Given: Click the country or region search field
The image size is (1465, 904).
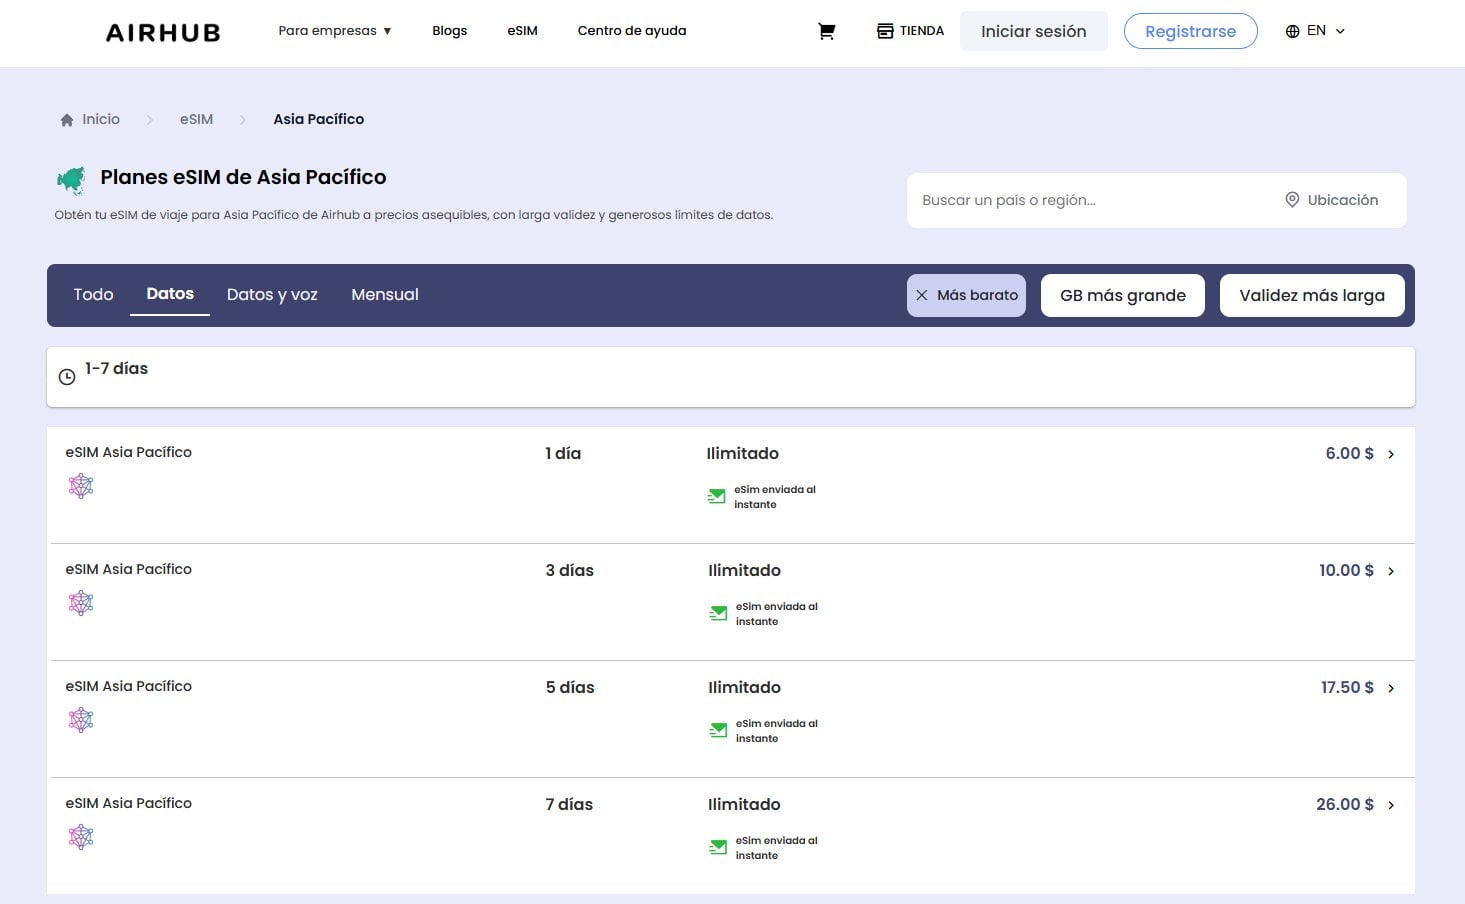Looking at the screenshot, I should pos(1090,200).
